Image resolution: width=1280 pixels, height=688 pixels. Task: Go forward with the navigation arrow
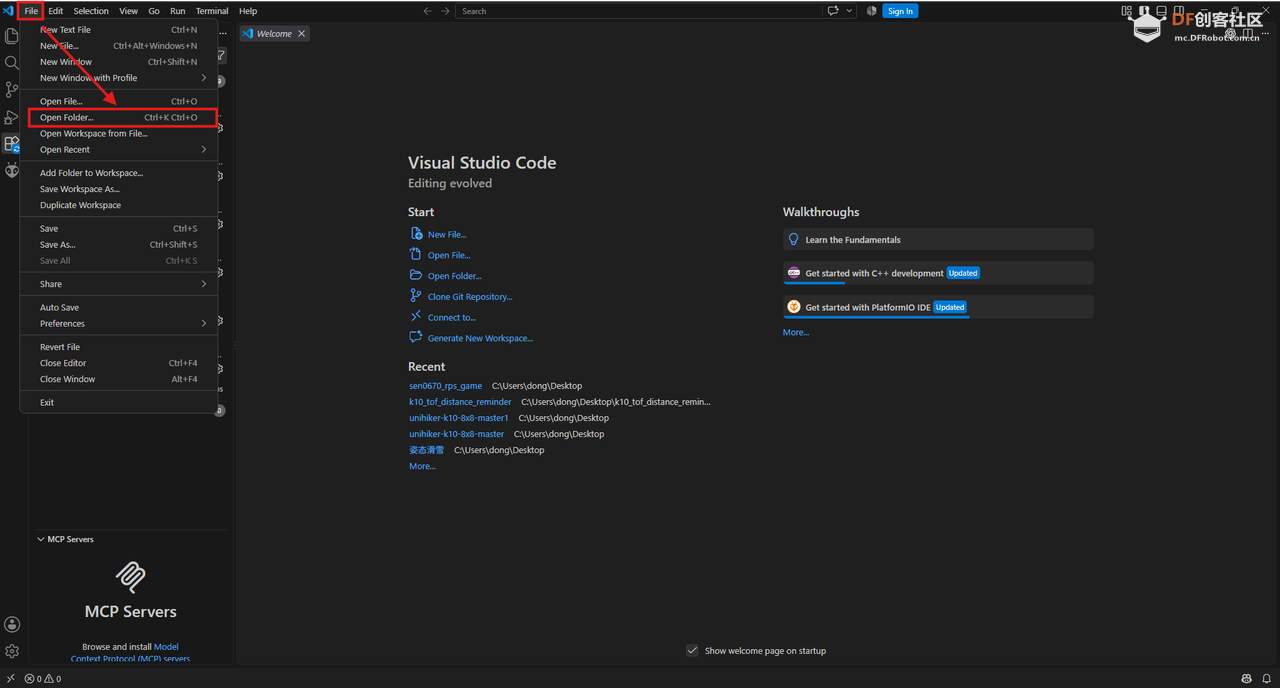[x=445, y=11]
